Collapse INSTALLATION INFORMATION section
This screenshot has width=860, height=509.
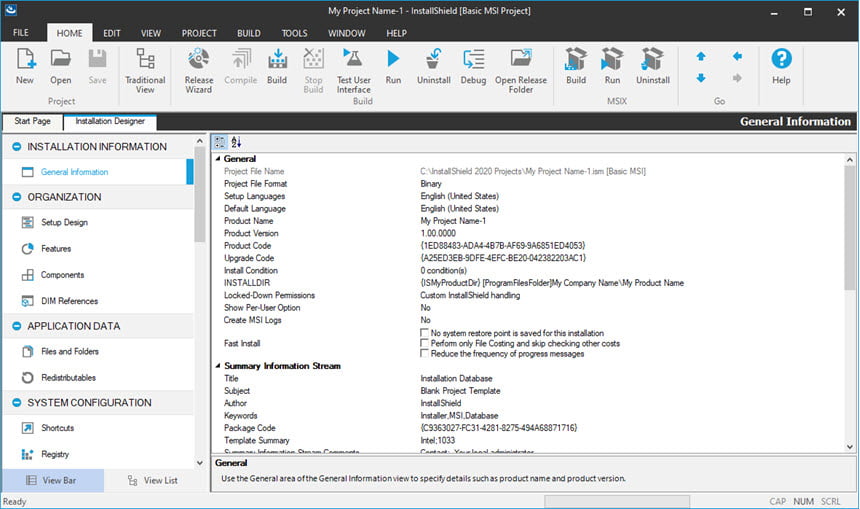coord(16,147)
